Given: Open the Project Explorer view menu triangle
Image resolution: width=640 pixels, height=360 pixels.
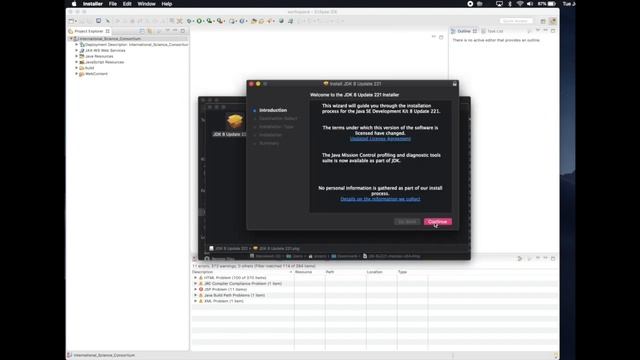Looking at the screenshot, I should [x=167, y=31].
